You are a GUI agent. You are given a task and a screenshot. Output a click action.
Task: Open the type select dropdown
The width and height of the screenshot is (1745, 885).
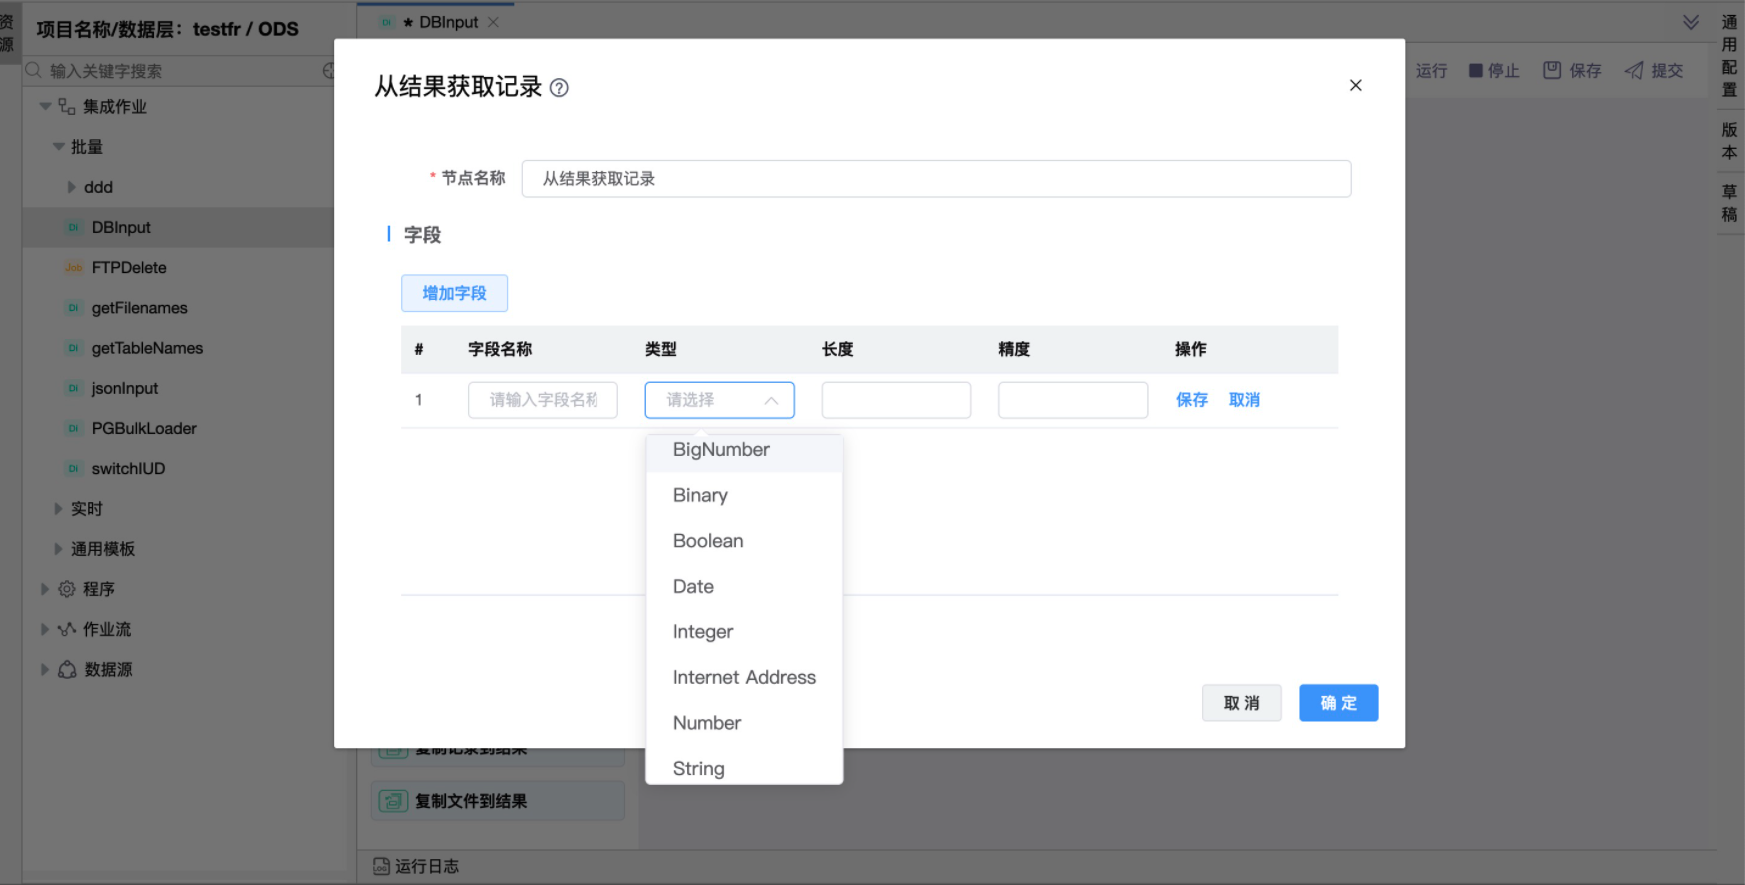coord(719,400)
